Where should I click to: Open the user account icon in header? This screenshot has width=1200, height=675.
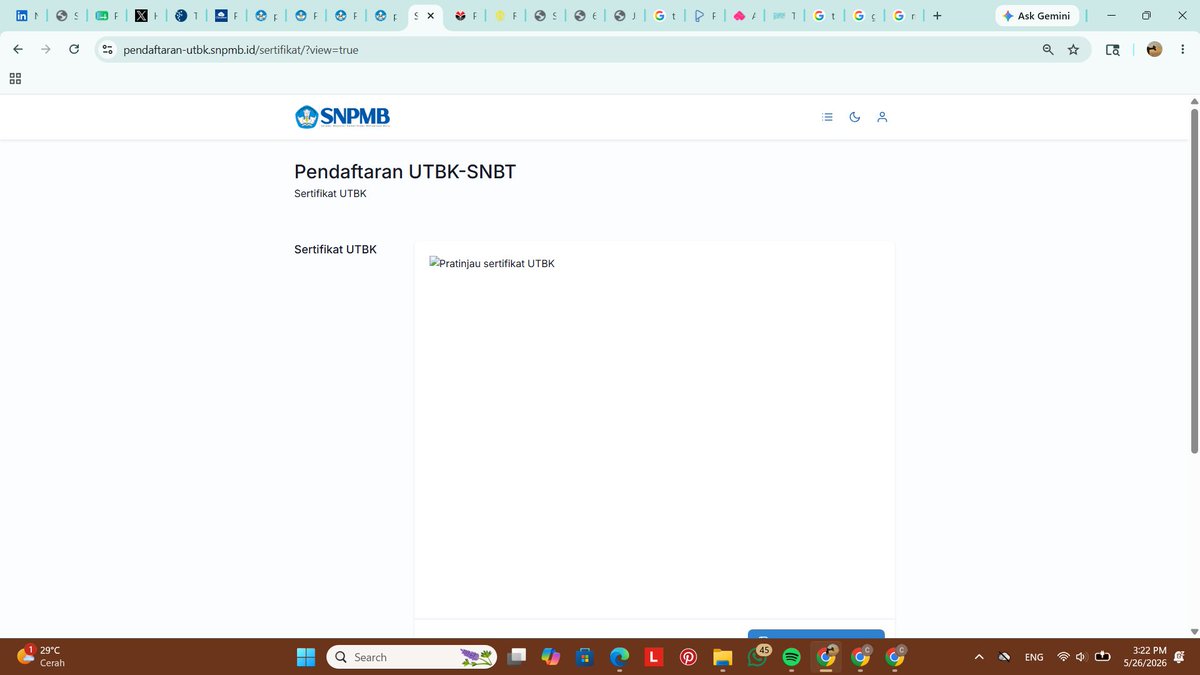882,117
